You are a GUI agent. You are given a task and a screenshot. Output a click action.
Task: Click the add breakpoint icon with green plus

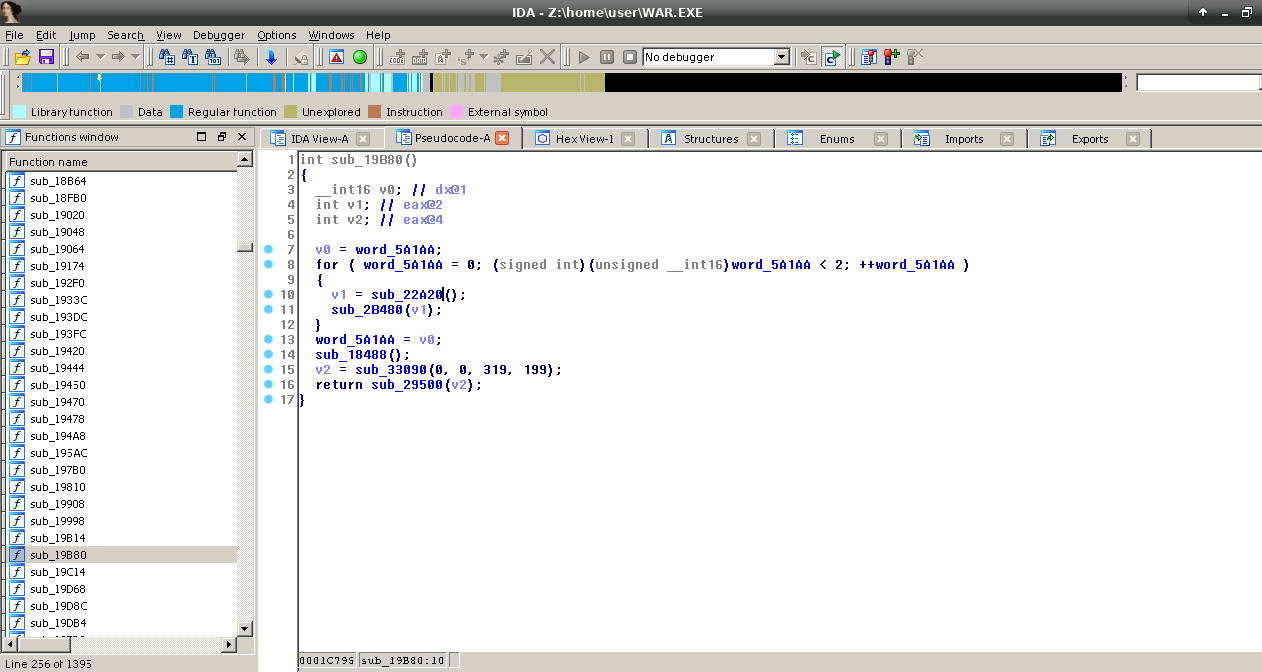890,57
